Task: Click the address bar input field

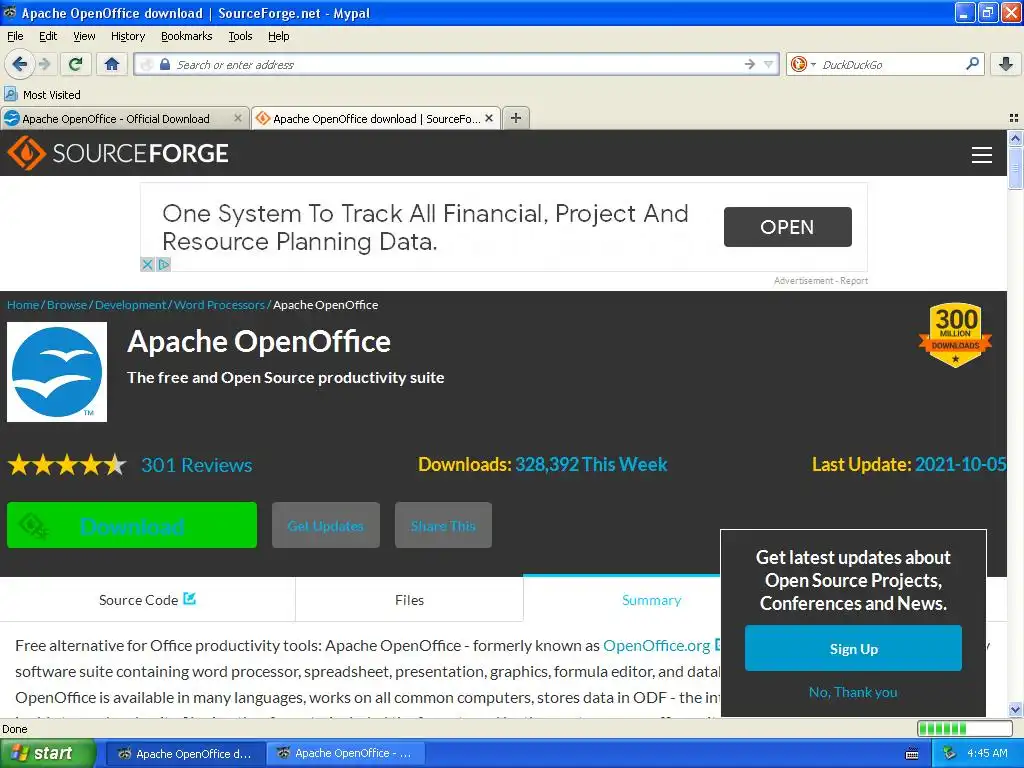Action: [457, 64]
